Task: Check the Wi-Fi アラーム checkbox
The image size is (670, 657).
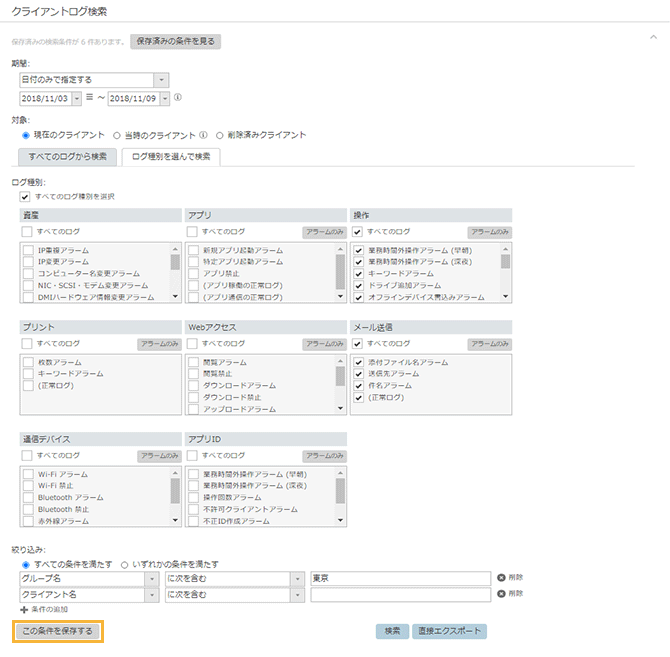Action: point(28,474)
